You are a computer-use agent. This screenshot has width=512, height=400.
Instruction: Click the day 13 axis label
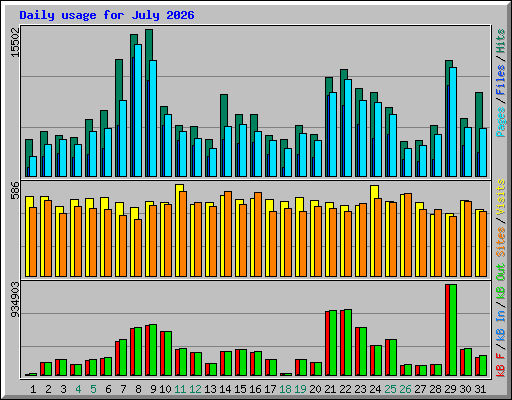point(210,389)
